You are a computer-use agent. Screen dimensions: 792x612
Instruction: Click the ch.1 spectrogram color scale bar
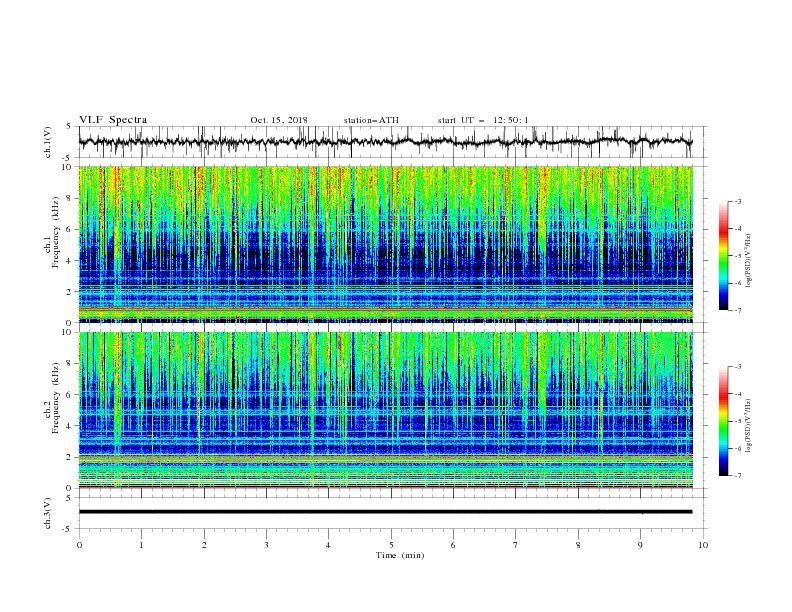click(723, 256)
